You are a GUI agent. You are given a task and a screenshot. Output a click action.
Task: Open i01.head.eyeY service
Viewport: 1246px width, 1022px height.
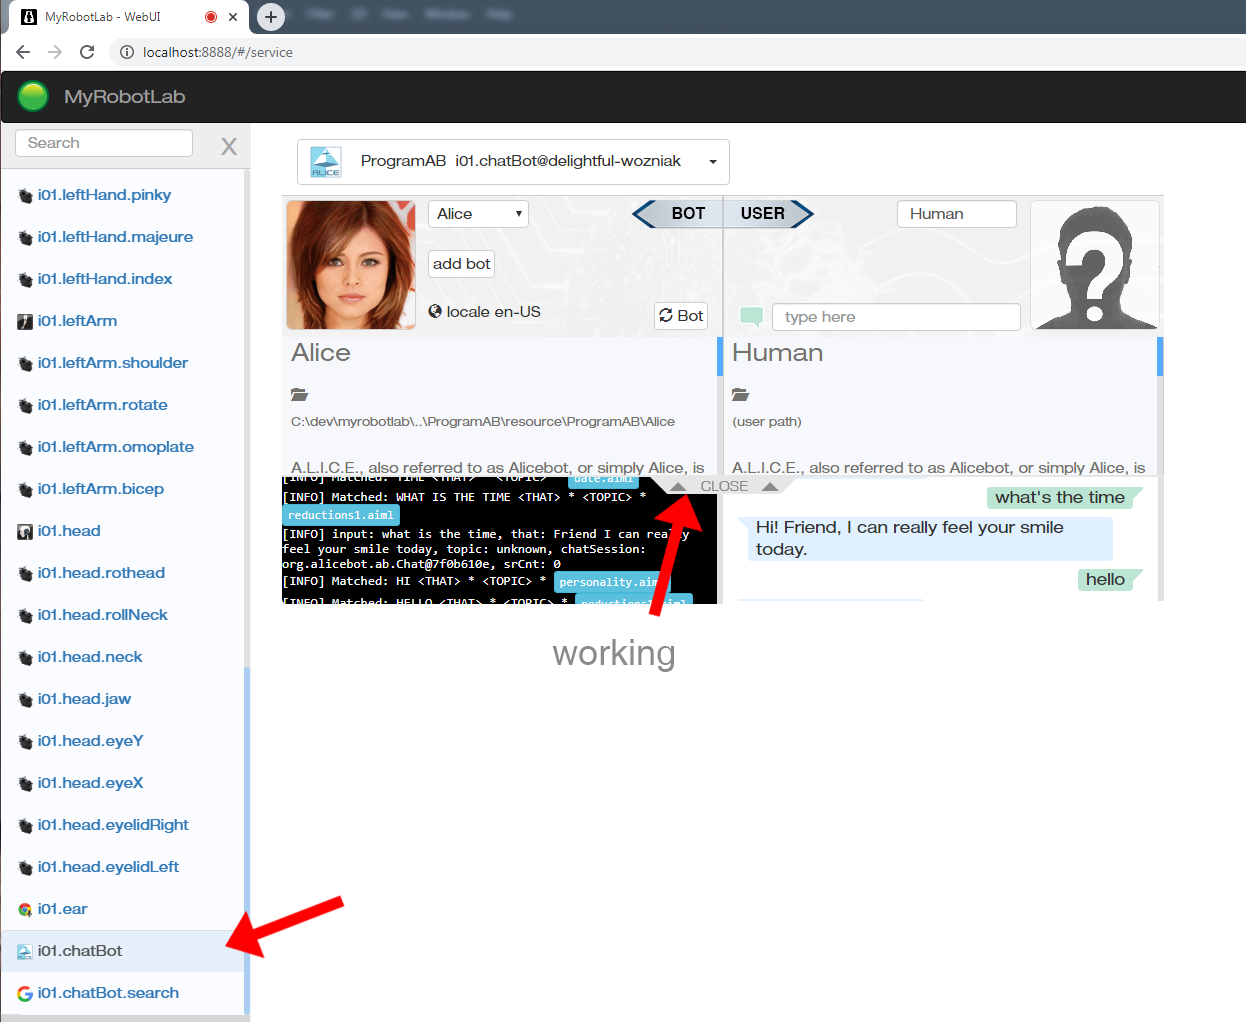pos(91,741)
